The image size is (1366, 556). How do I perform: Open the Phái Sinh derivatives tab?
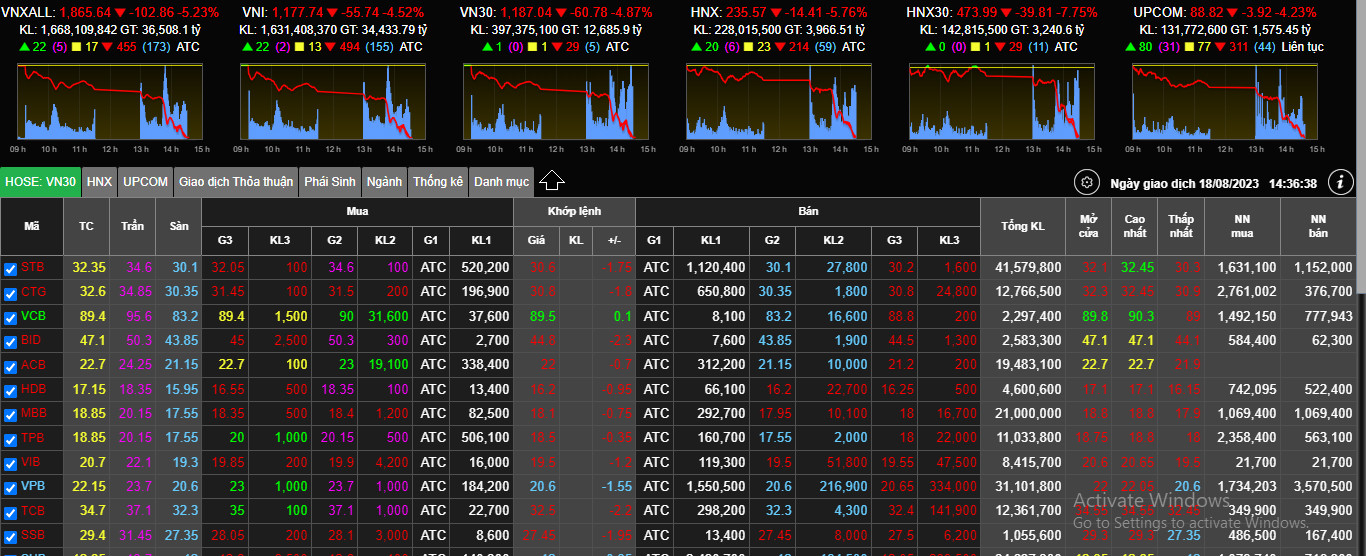pyautogui.click(x=330, y=182)
